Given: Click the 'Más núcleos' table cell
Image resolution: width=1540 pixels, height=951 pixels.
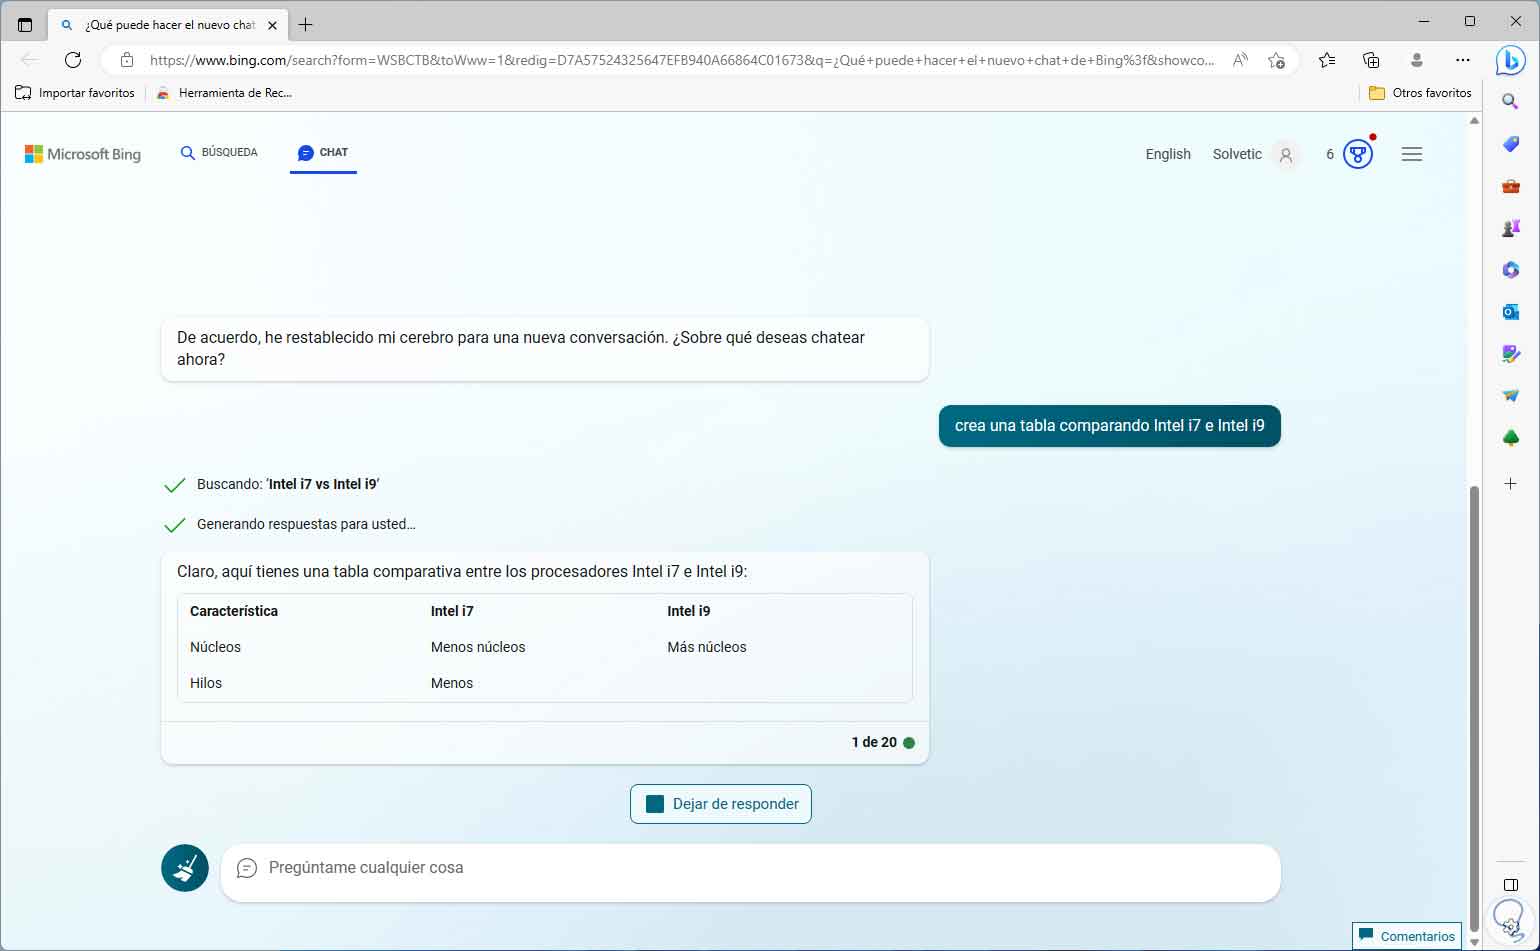Looking at the screenshot, I should pos(707,647).
